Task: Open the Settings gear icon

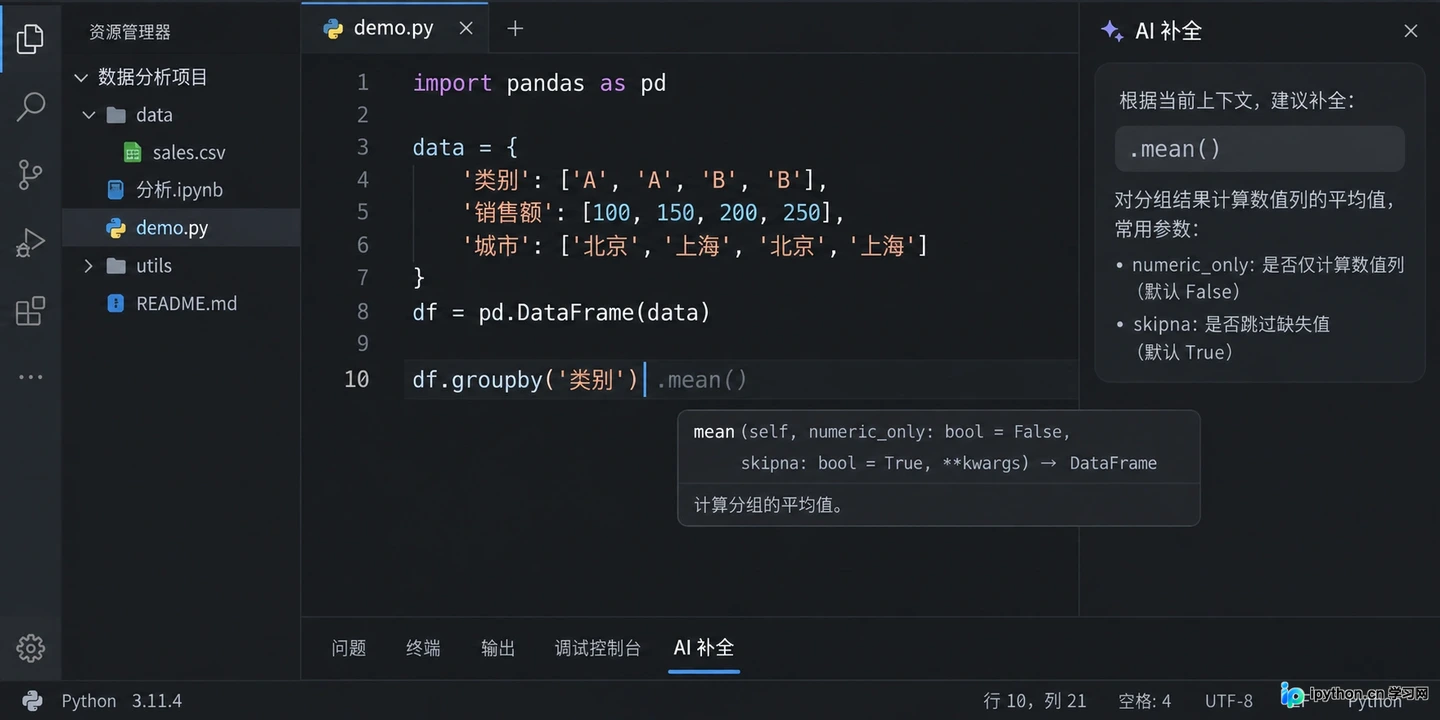Action: click(x=31, y=648)
